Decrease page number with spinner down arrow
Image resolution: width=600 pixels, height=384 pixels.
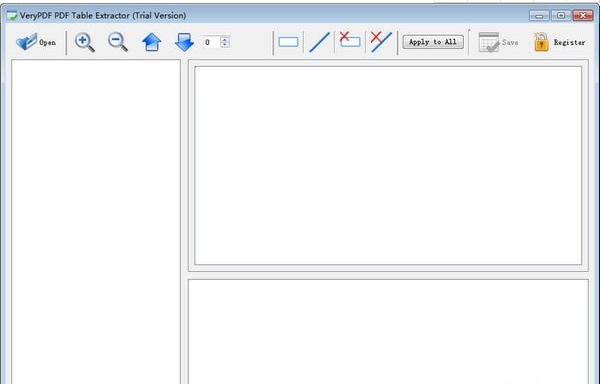pos(225,45)
